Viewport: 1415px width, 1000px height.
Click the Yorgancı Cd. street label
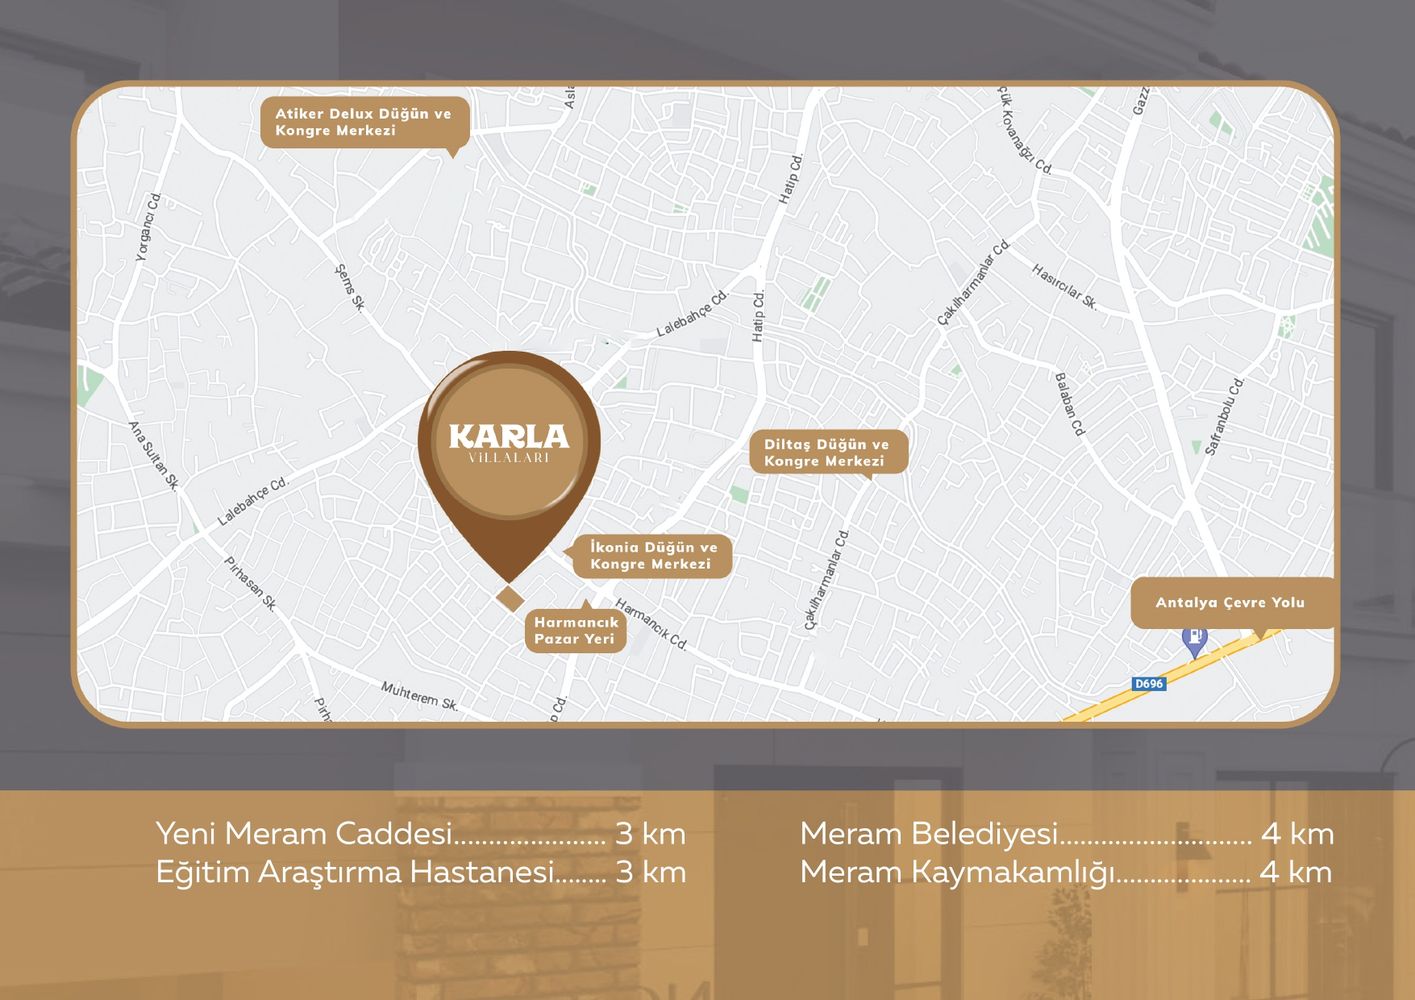[x=148, y=228]
